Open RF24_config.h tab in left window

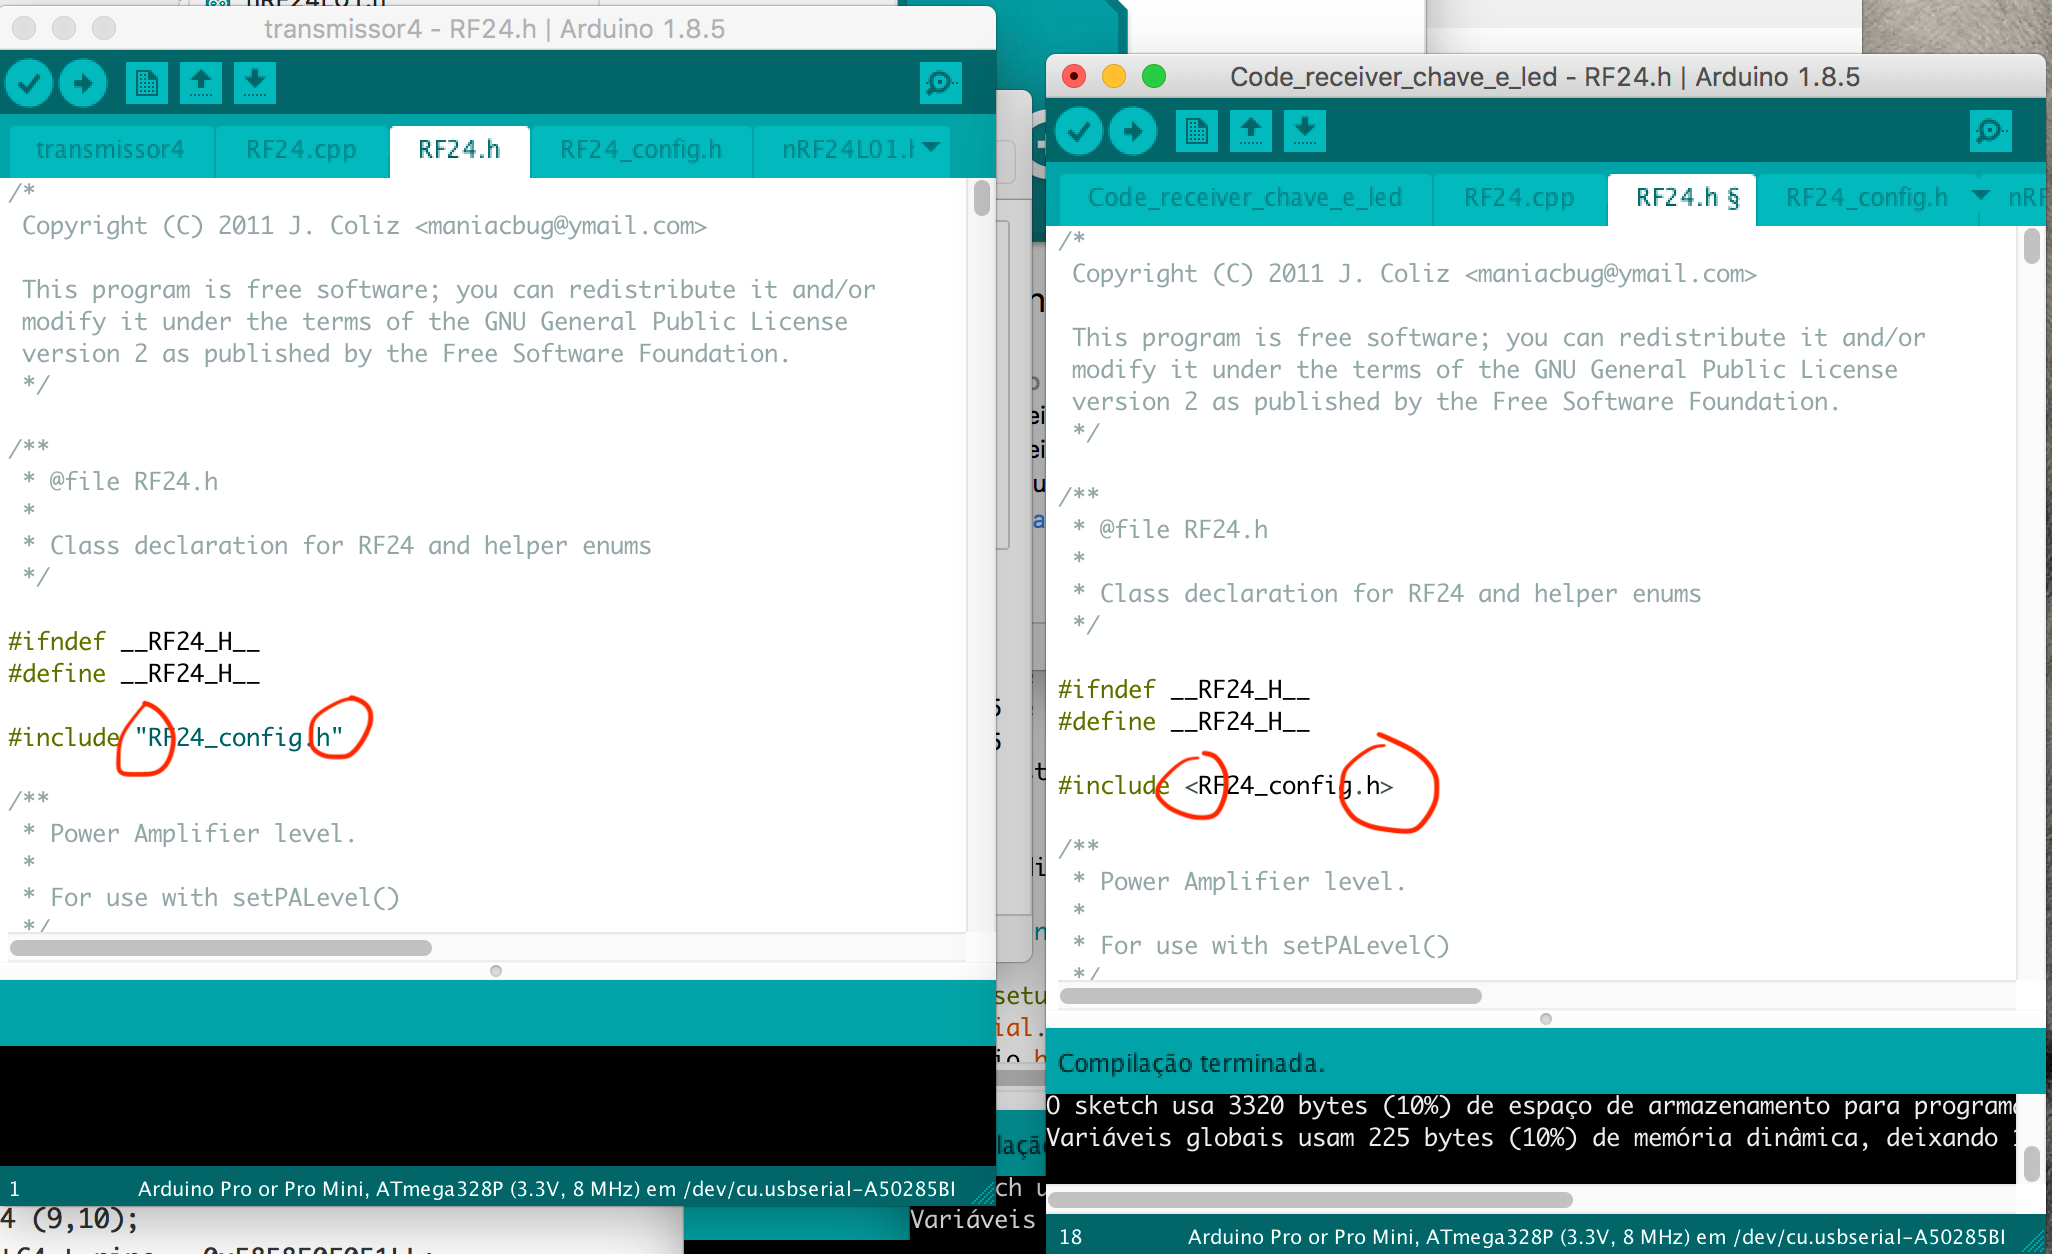pyautogui.click(x=640, y=150)
